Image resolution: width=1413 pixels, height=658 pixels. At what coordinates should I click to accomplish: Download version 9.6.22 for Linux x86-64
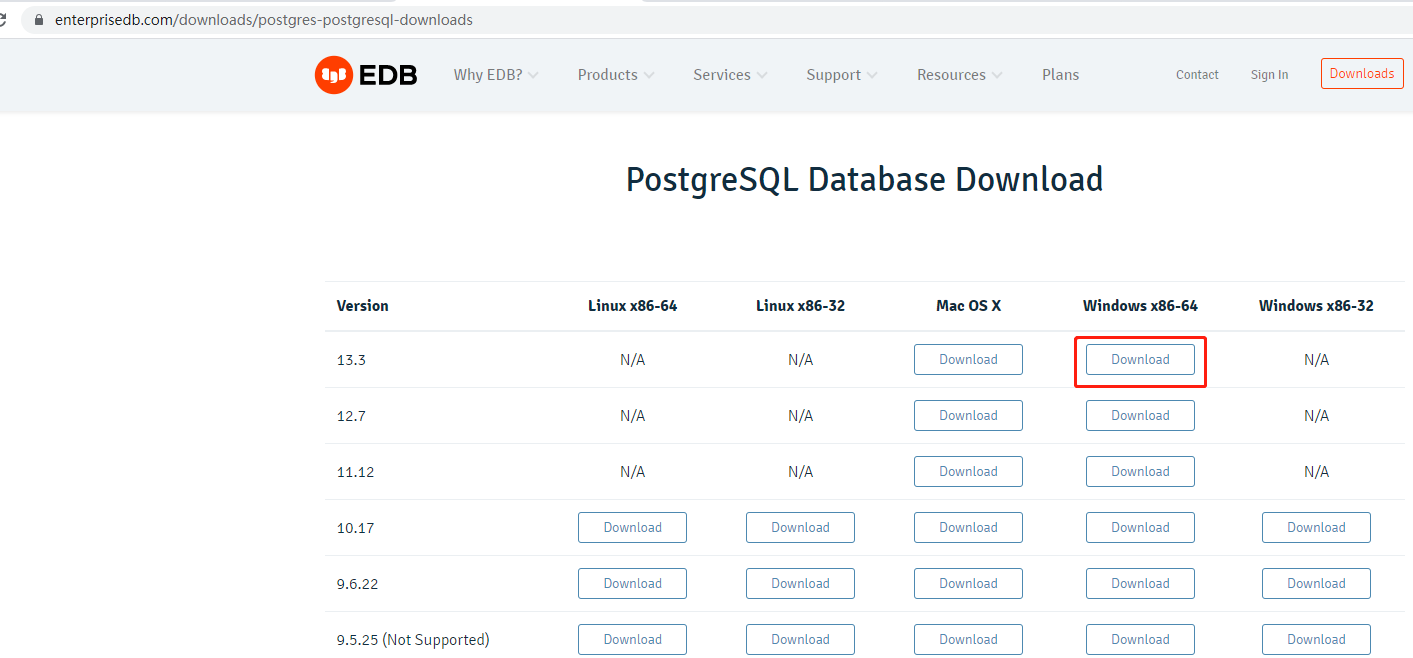click(x=632, y=584)
